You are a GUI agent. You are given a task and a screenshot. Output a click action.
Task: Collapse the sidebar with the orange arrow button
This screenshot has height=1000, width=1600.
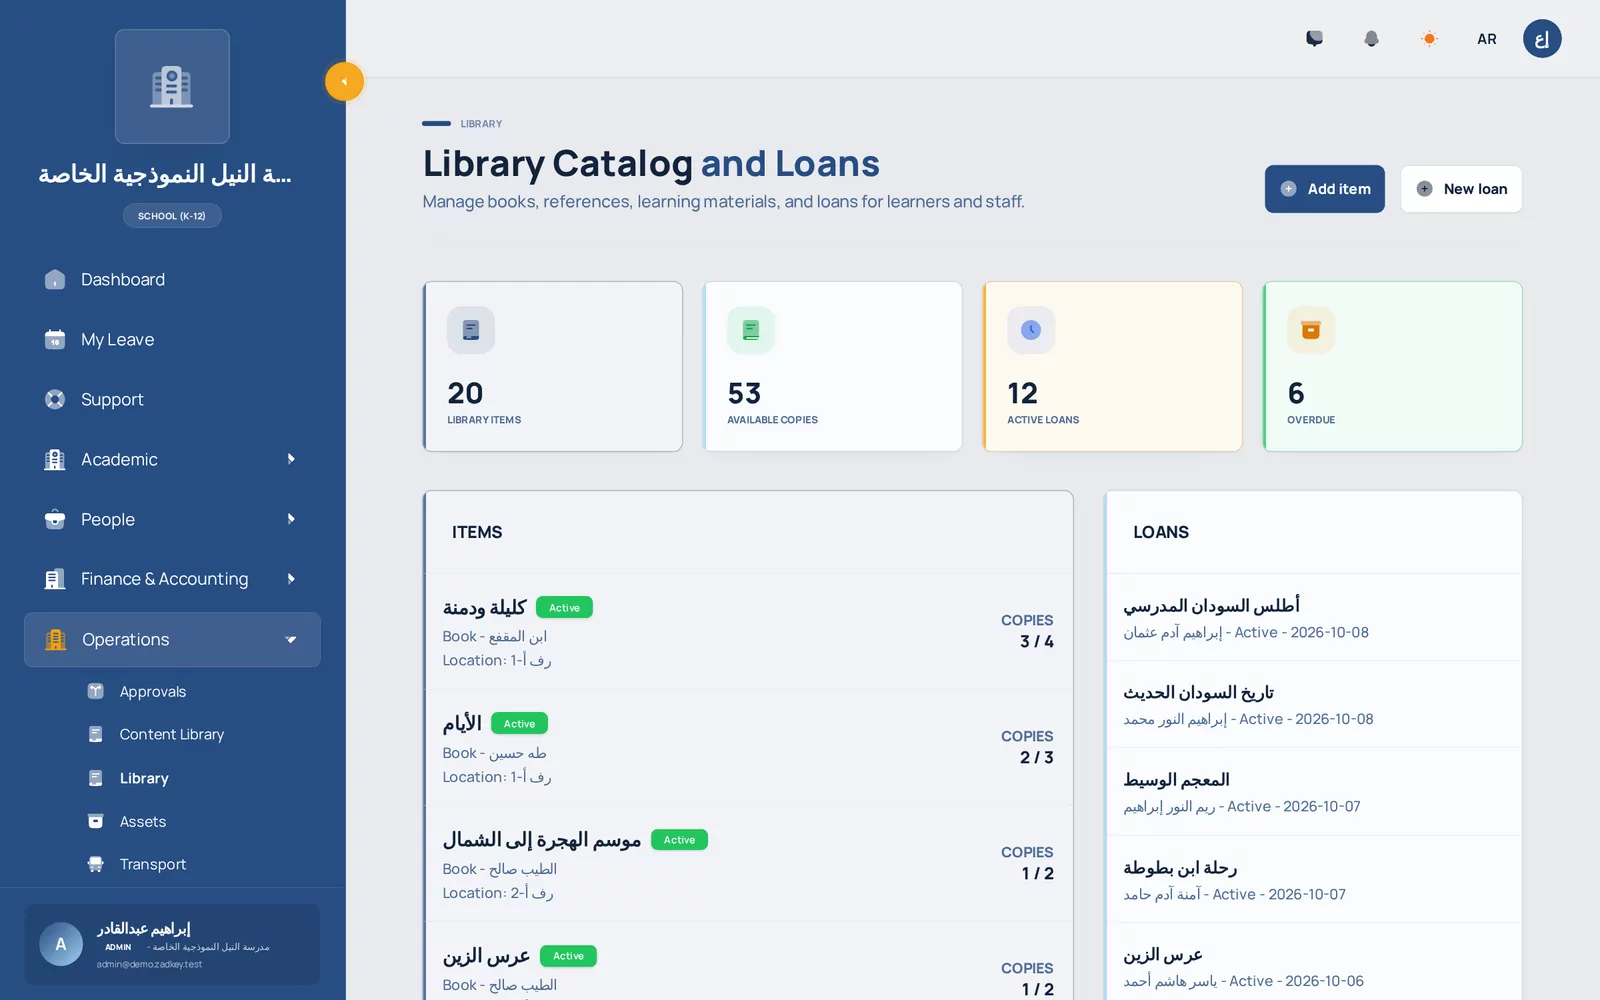(x=344, y=82)
